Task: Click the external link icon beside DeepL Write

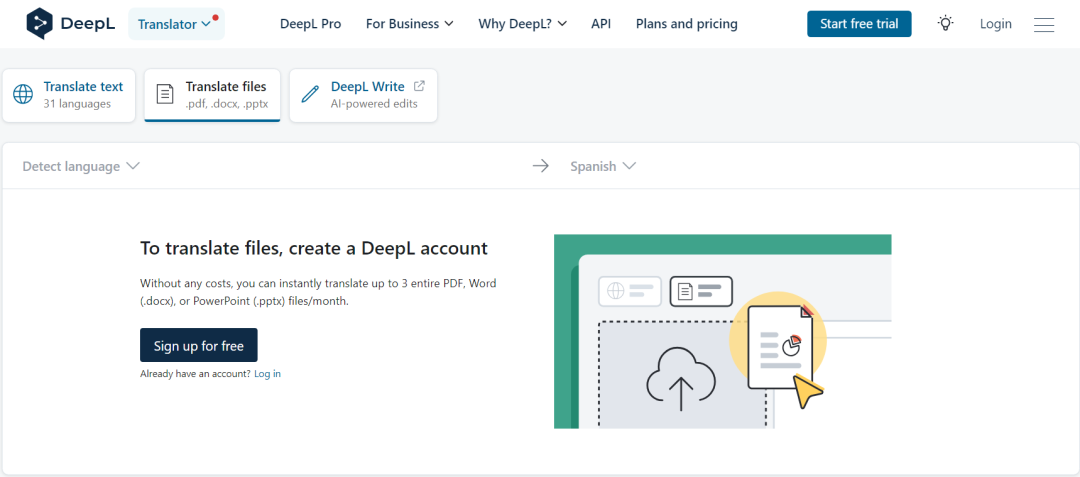Action: [x=419, y=87]
